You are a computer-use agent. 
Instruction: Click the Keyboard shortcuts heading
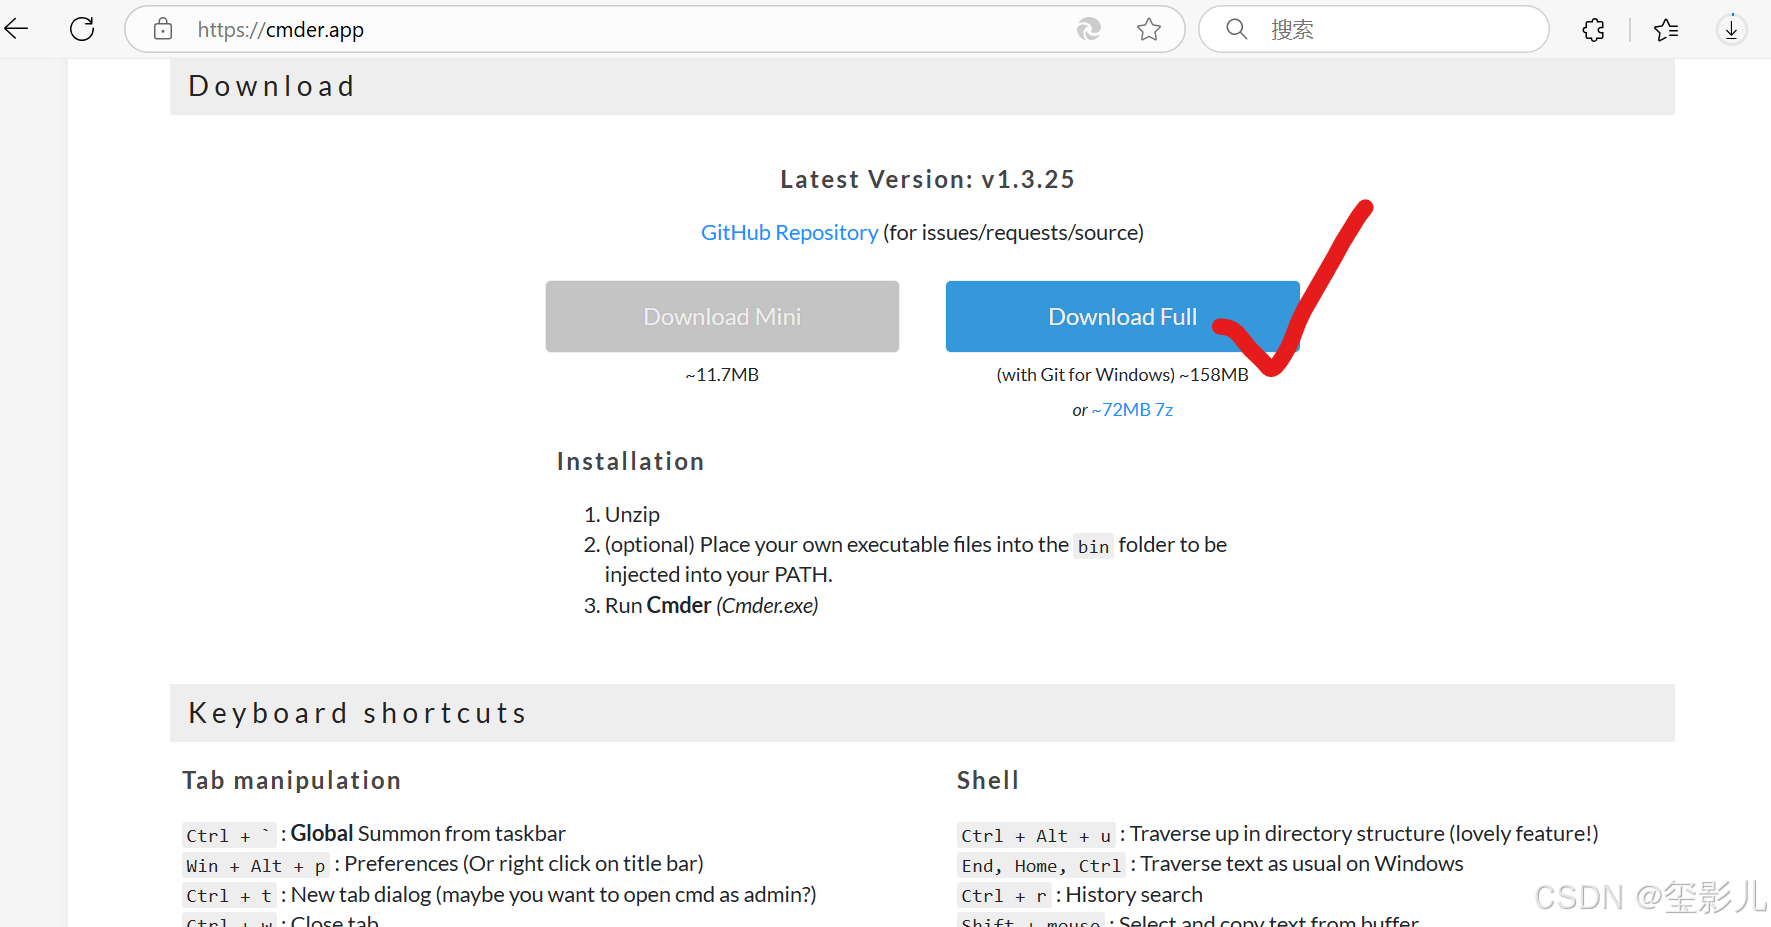357,713
